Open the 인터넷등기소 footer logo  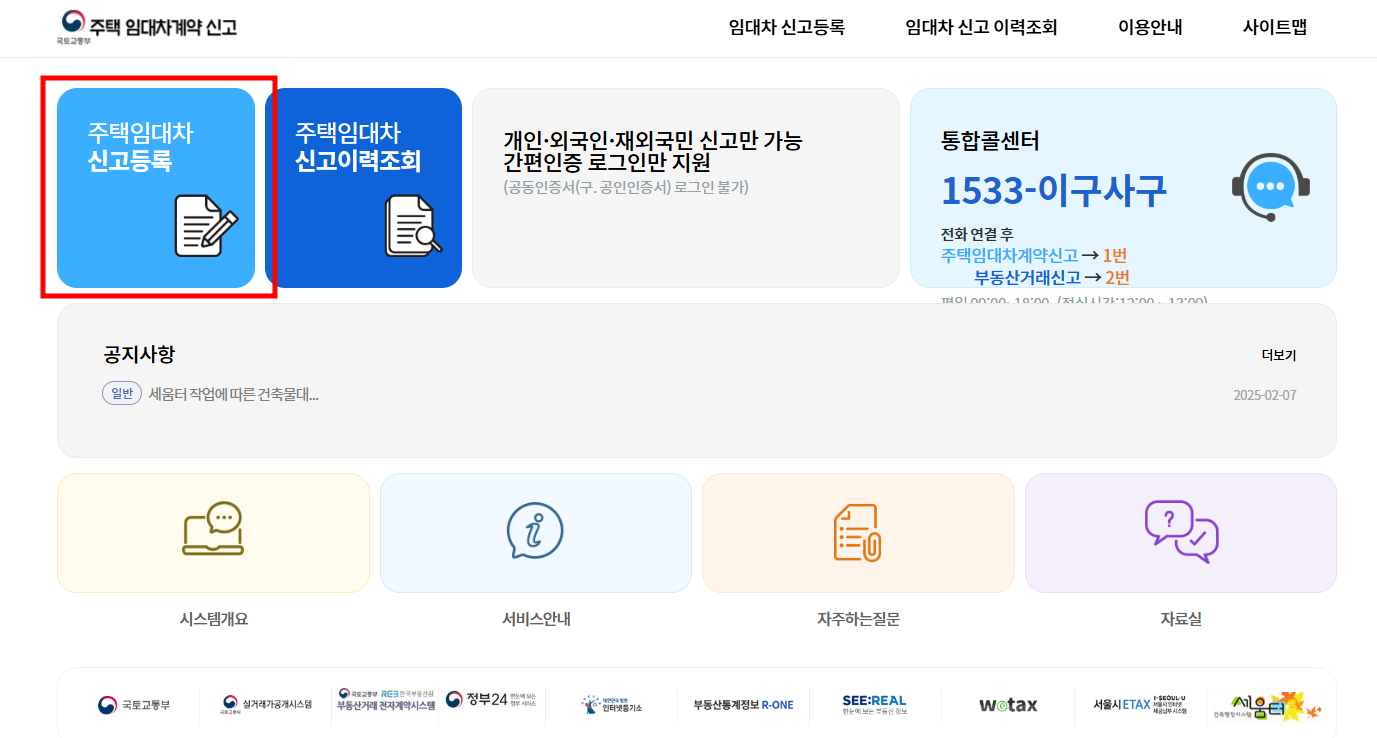pos(612,705)
